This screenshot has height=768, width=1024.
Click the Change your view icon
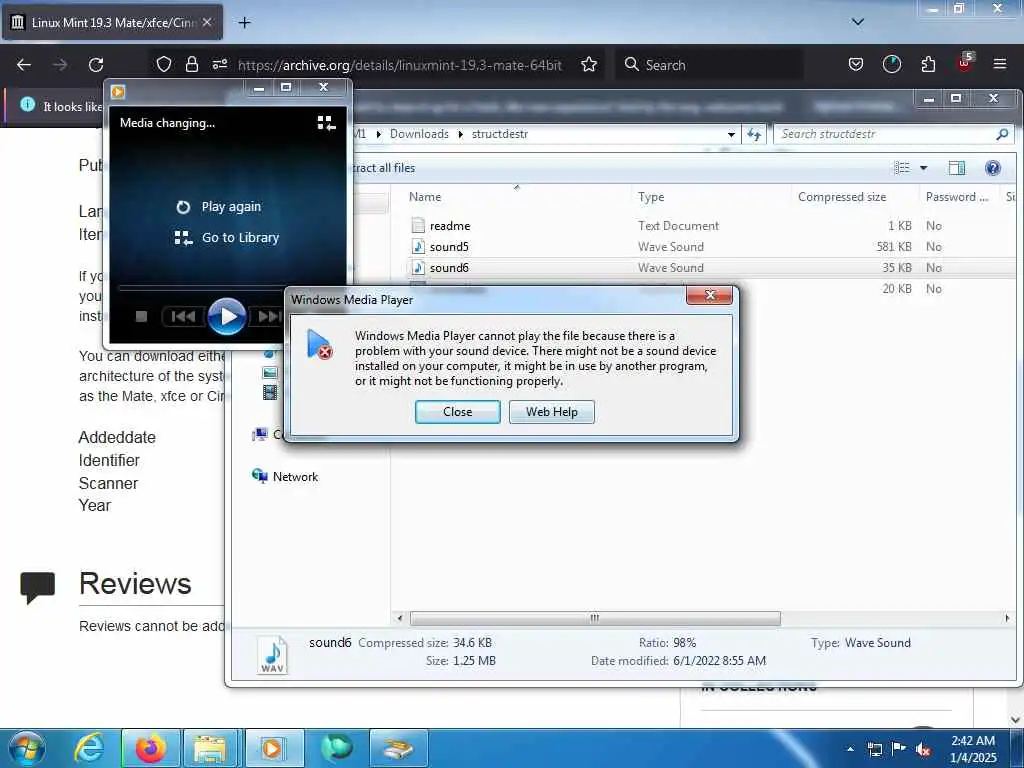click(902, 168)
